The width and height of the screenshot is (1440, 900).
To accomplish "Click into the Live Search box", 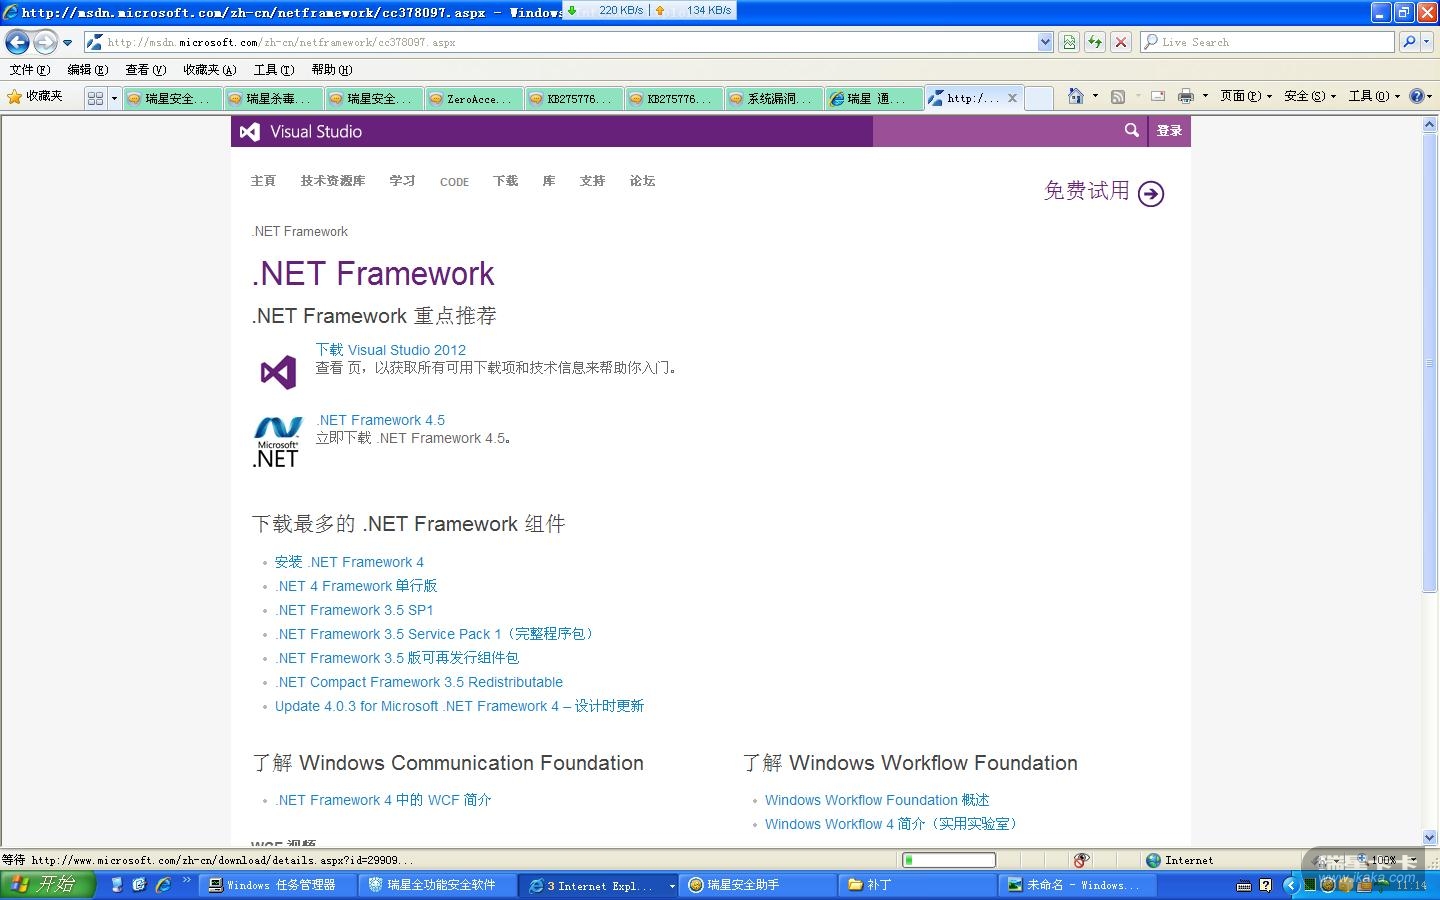I will click(1267, 42).
